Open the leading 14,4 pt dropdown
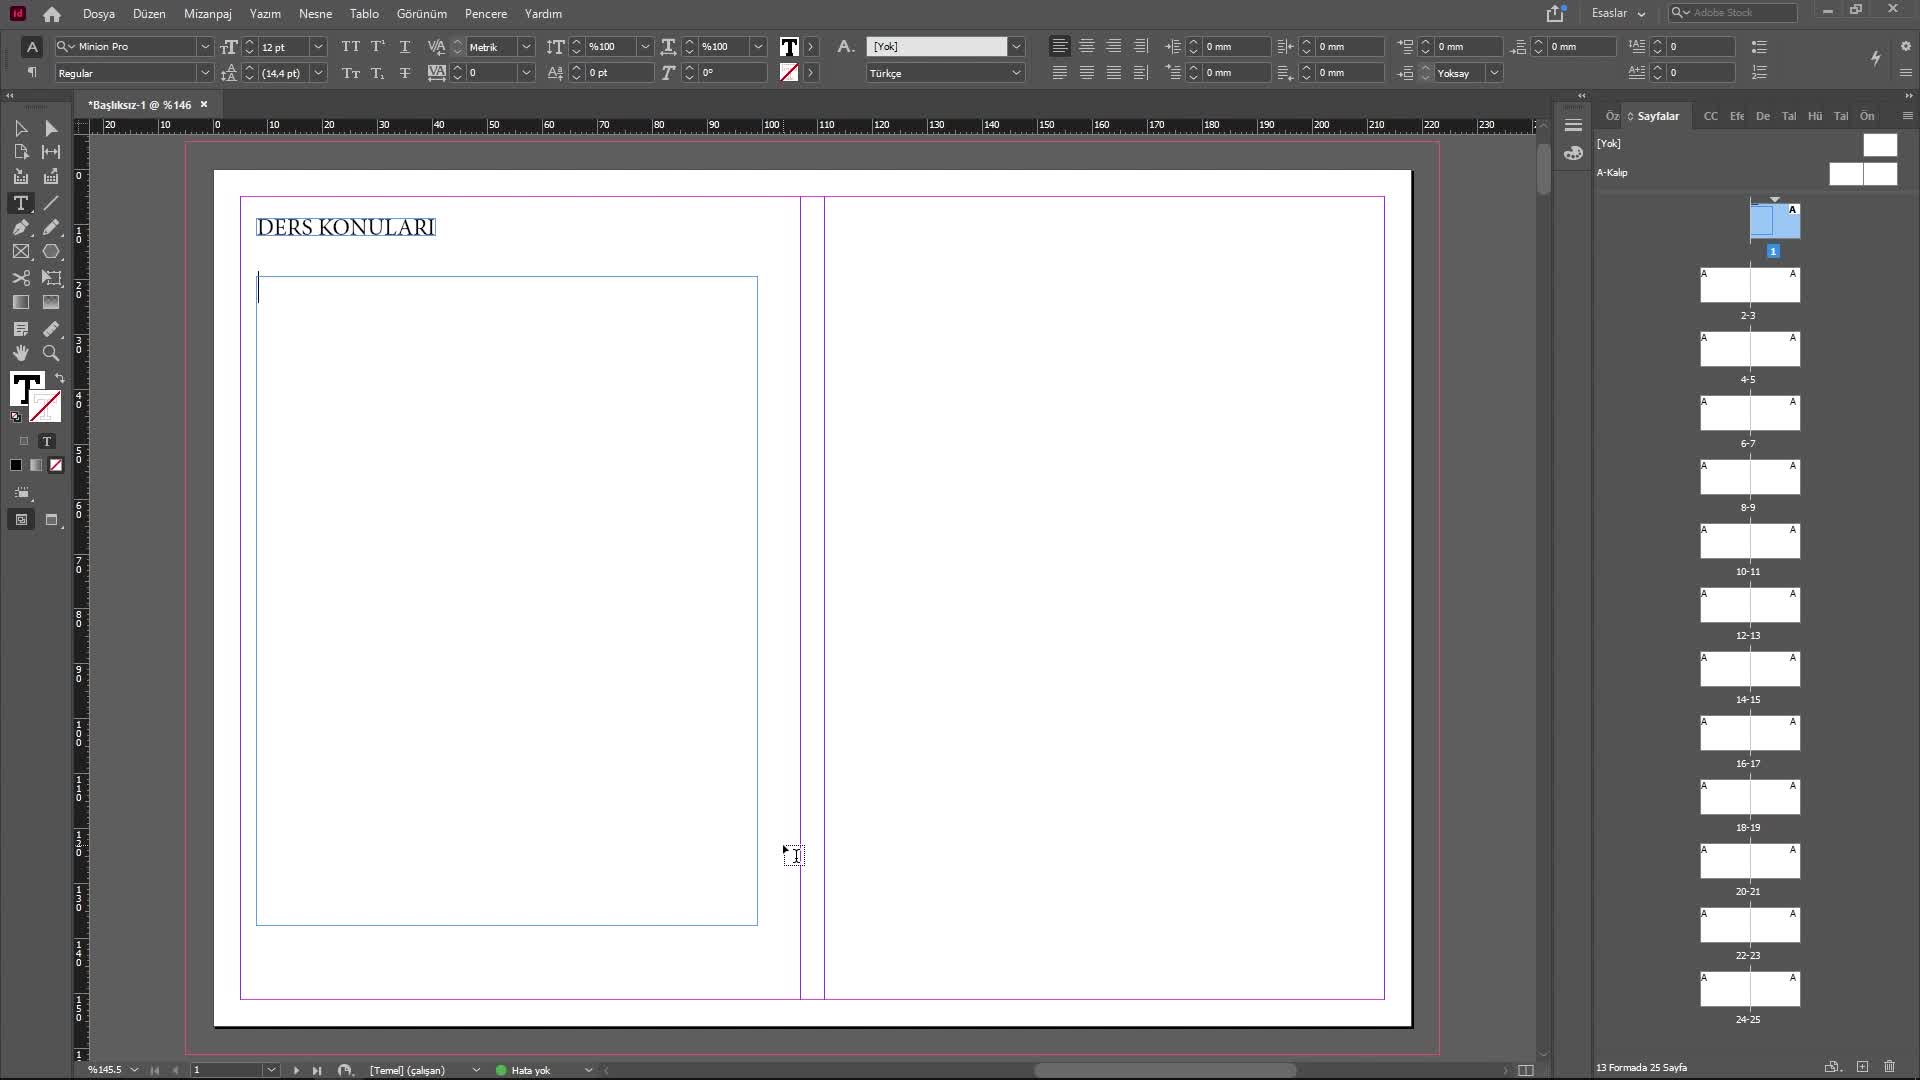 click(318, 73)
